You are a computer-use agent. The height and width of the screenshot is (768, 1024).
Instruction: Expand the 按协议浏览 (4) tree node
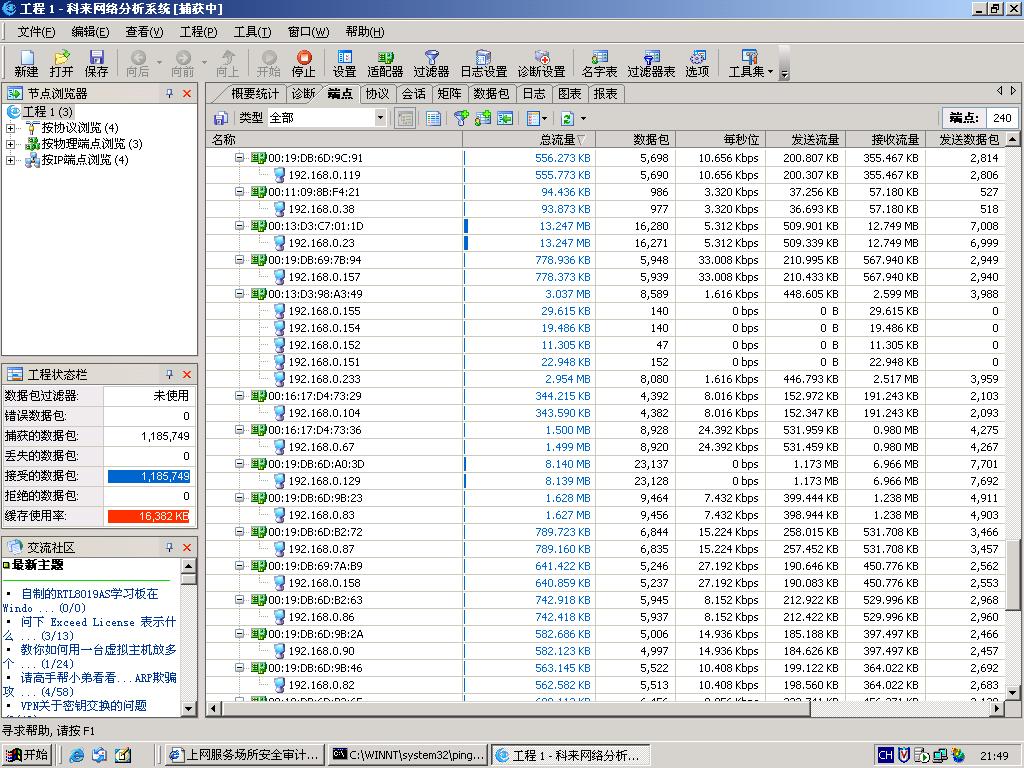tap(11, 128)
